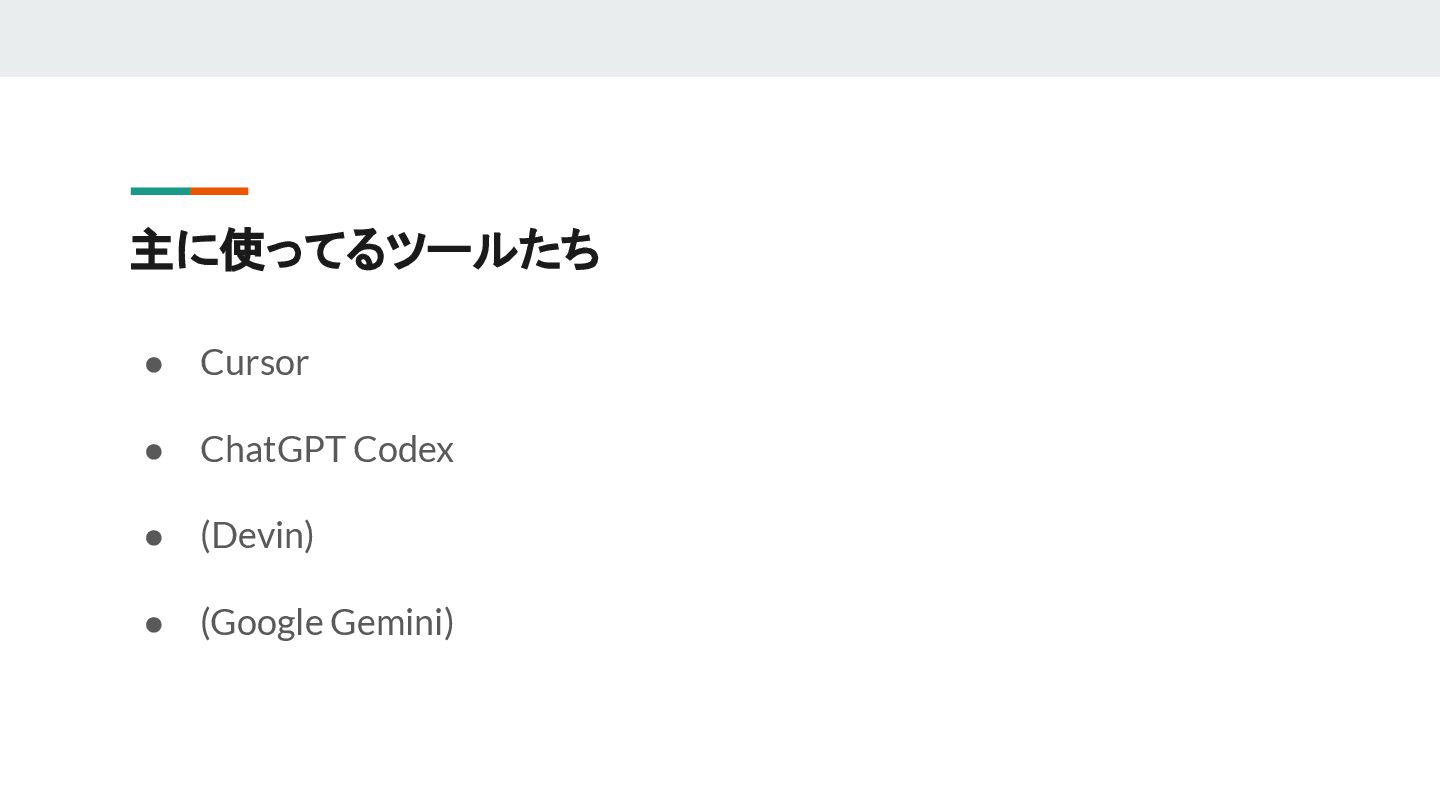Viewport: 1440px width, 810px height.
Task: Click the slide title 主に使ってるツールたち
Action: pos(365,250)
